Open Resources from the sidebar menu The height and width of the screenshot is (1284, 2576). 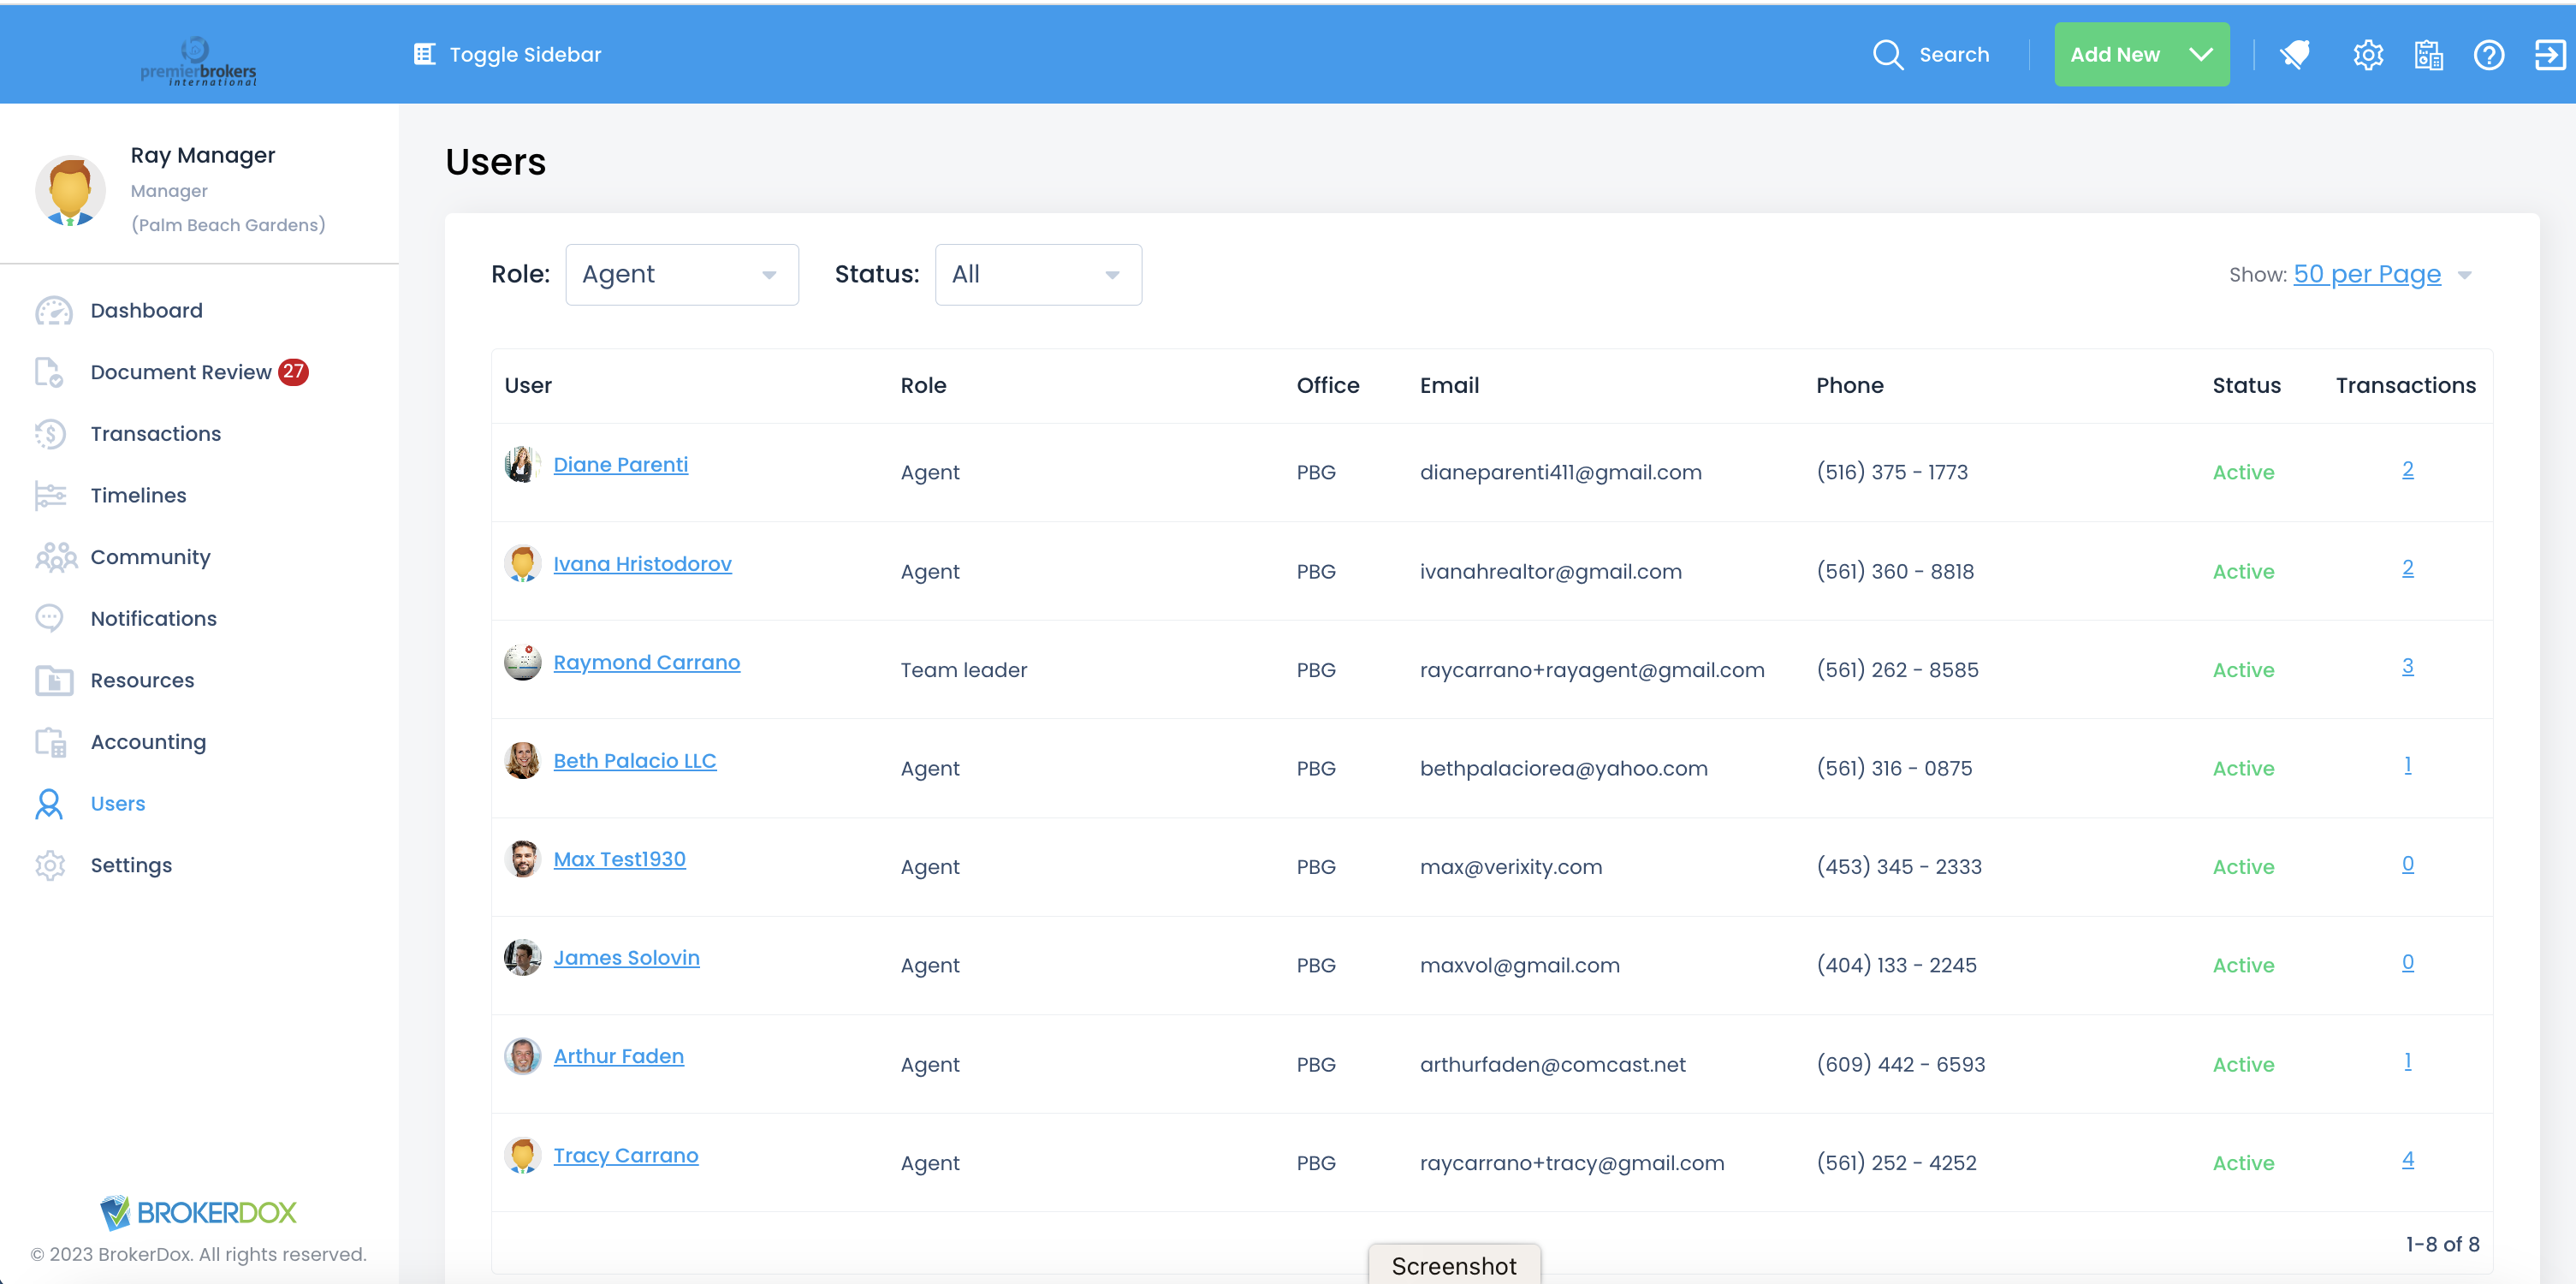coord(142,680)
